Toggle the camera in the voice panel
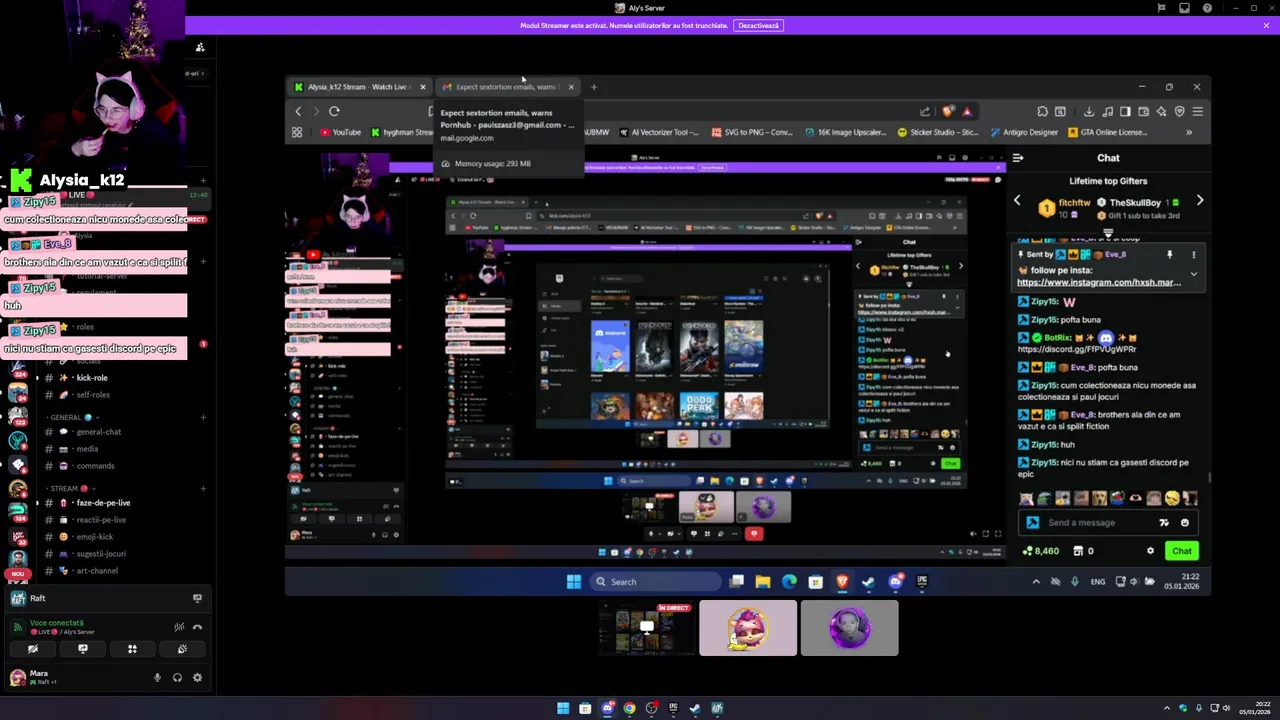This screenshot has width=1280, height=720. [32, 649]
